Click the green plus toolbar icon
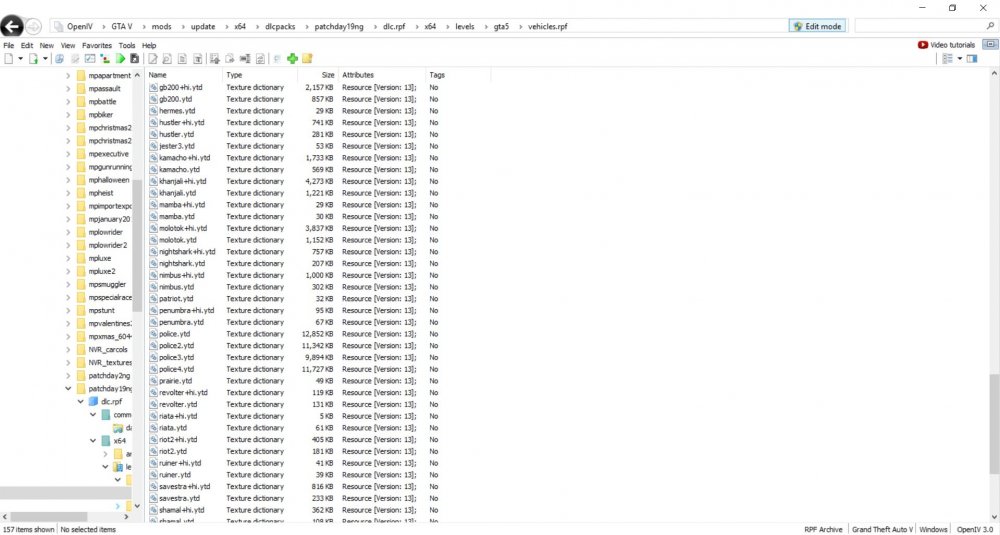 point(292,59)
